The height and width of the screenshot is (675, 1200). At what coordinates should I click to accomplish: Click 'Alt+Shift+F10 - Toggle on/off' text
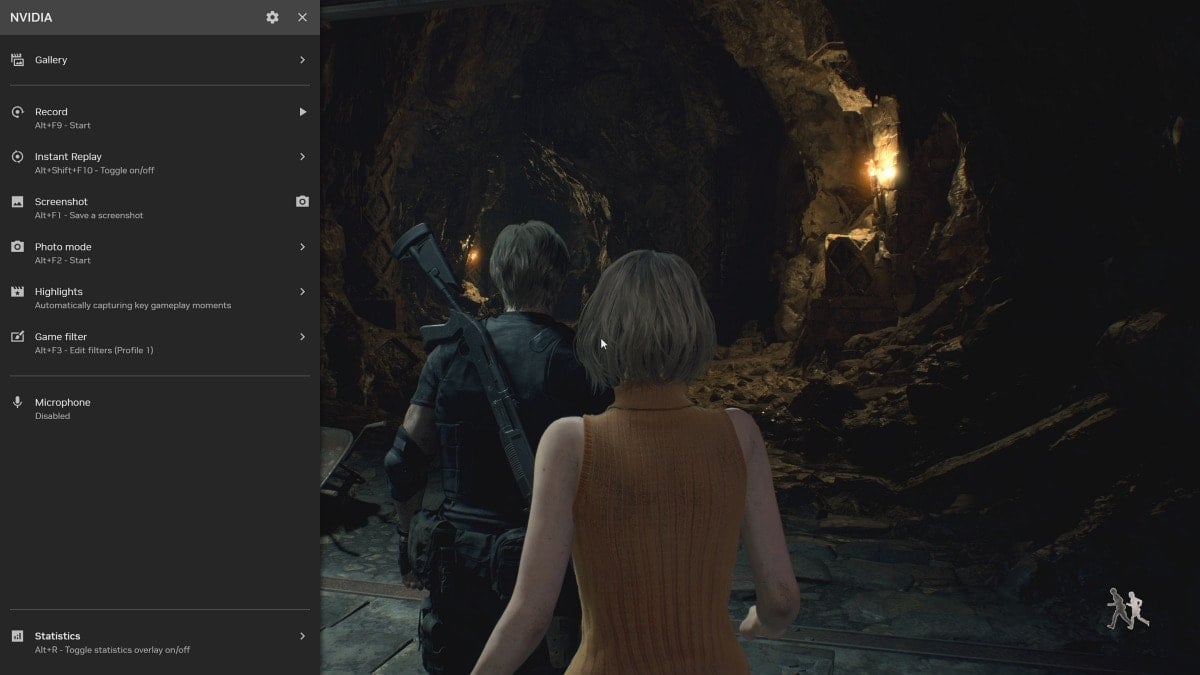(95, 171)
